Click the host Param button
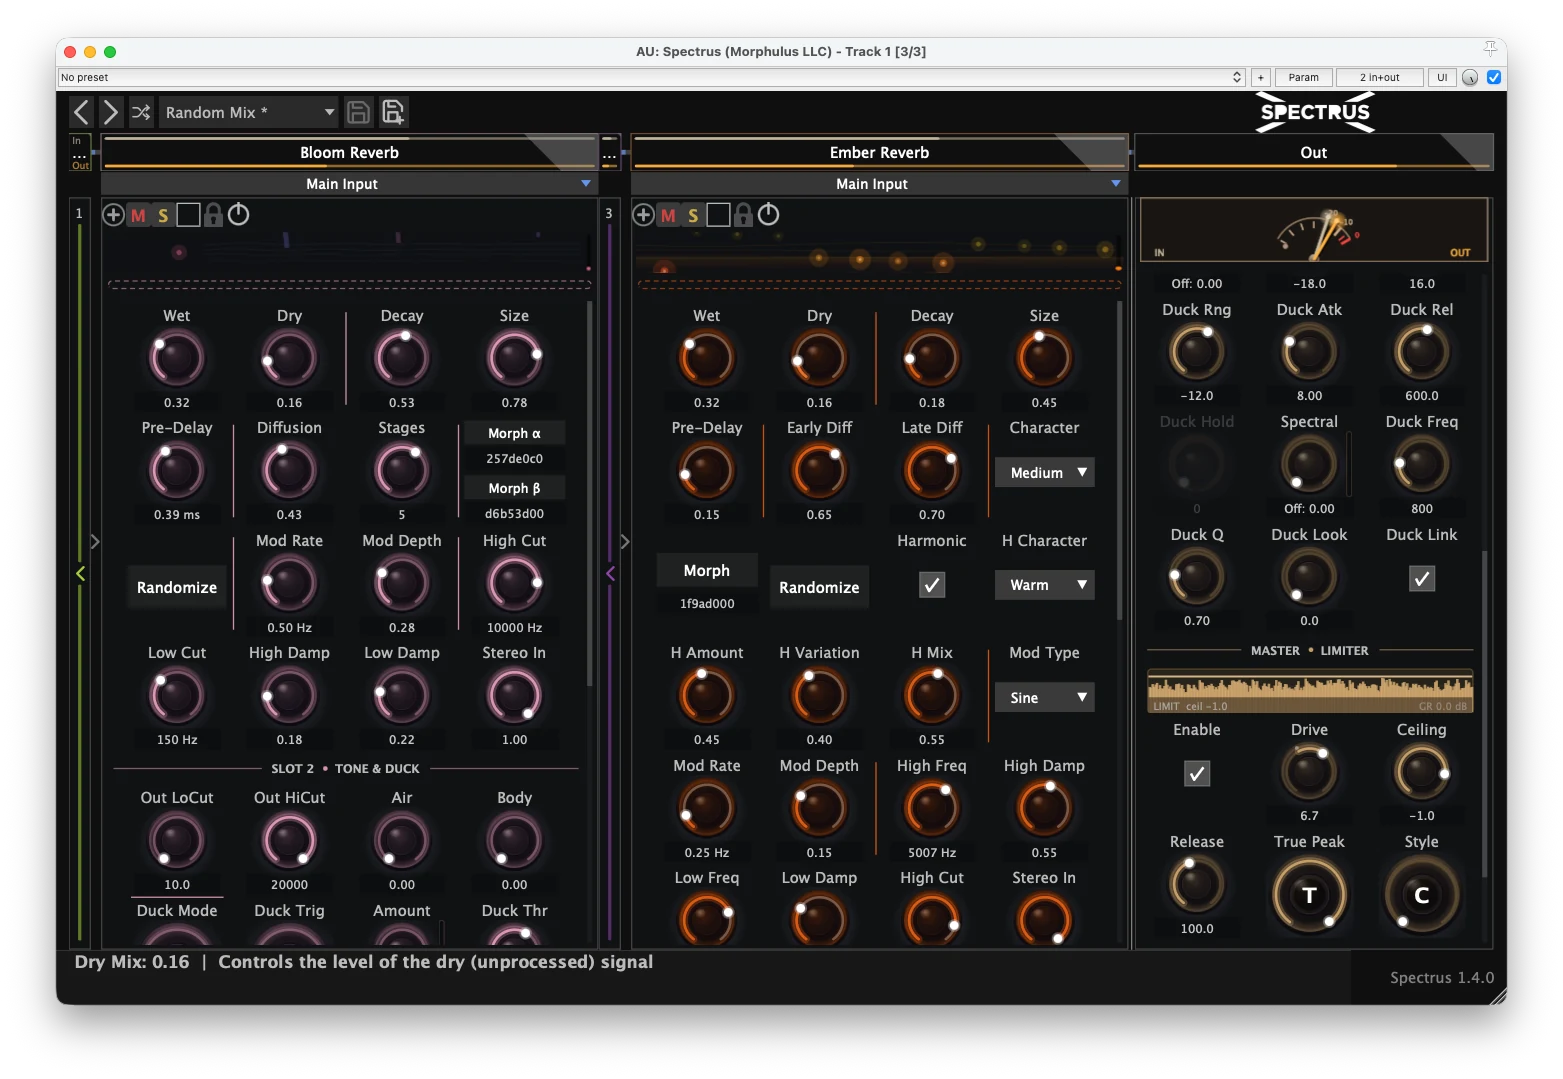The height and width of the screenshot is (1079, 1563). 1303,77
